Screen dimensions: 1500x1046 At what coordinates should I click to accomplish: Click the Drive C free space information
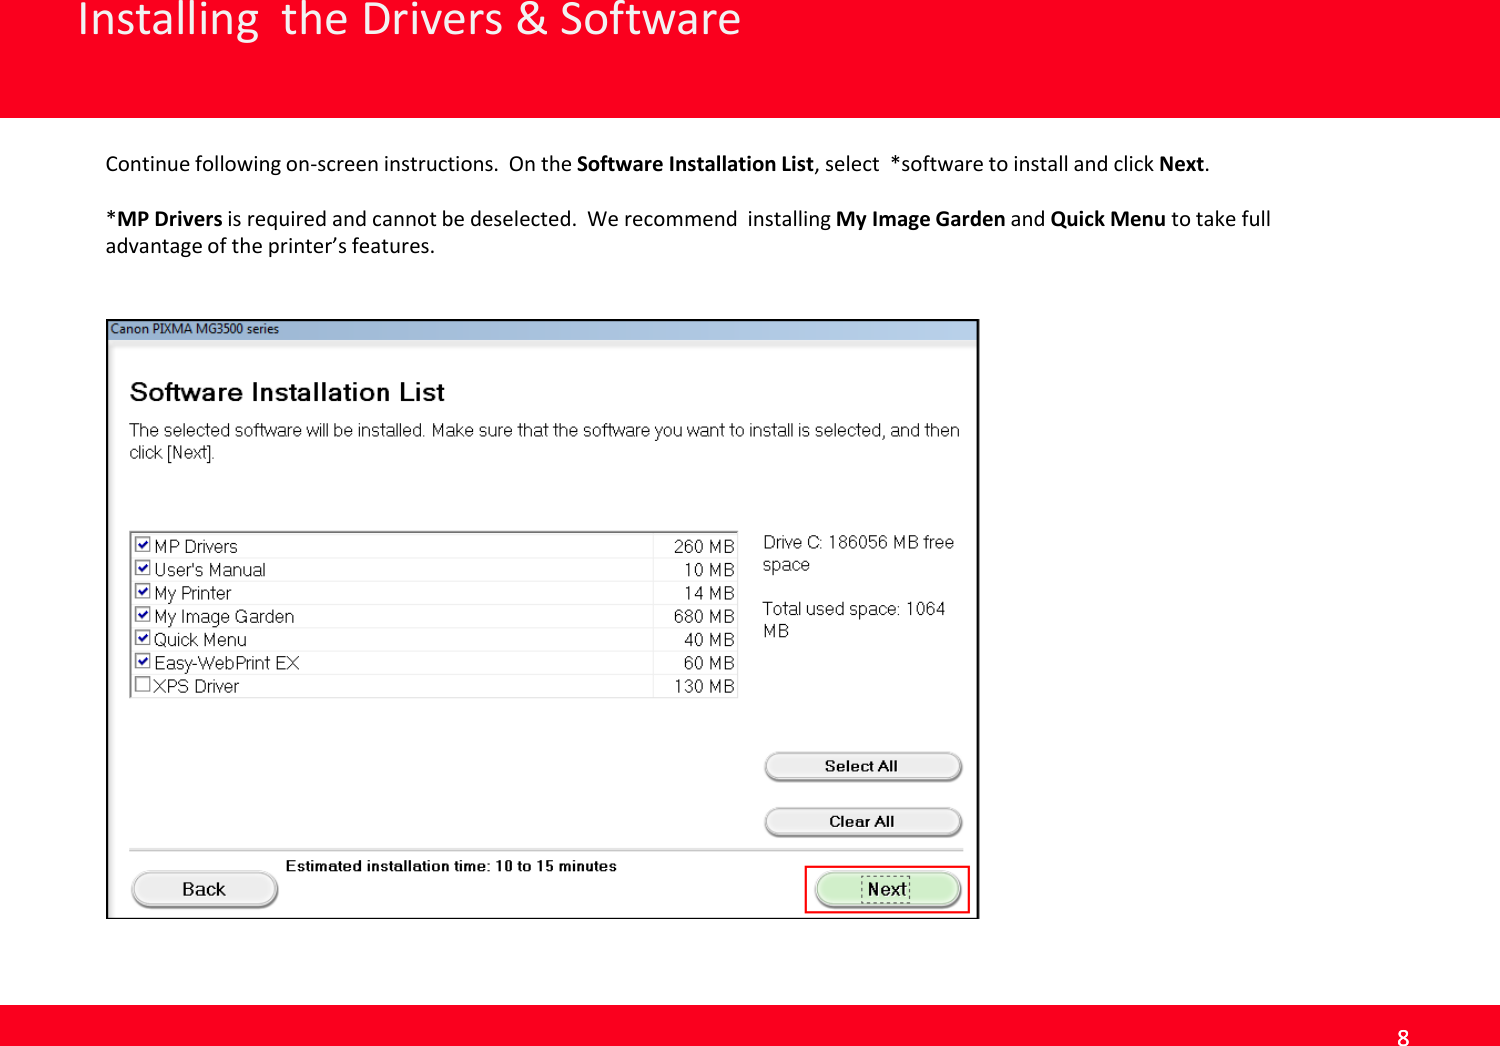858,553
